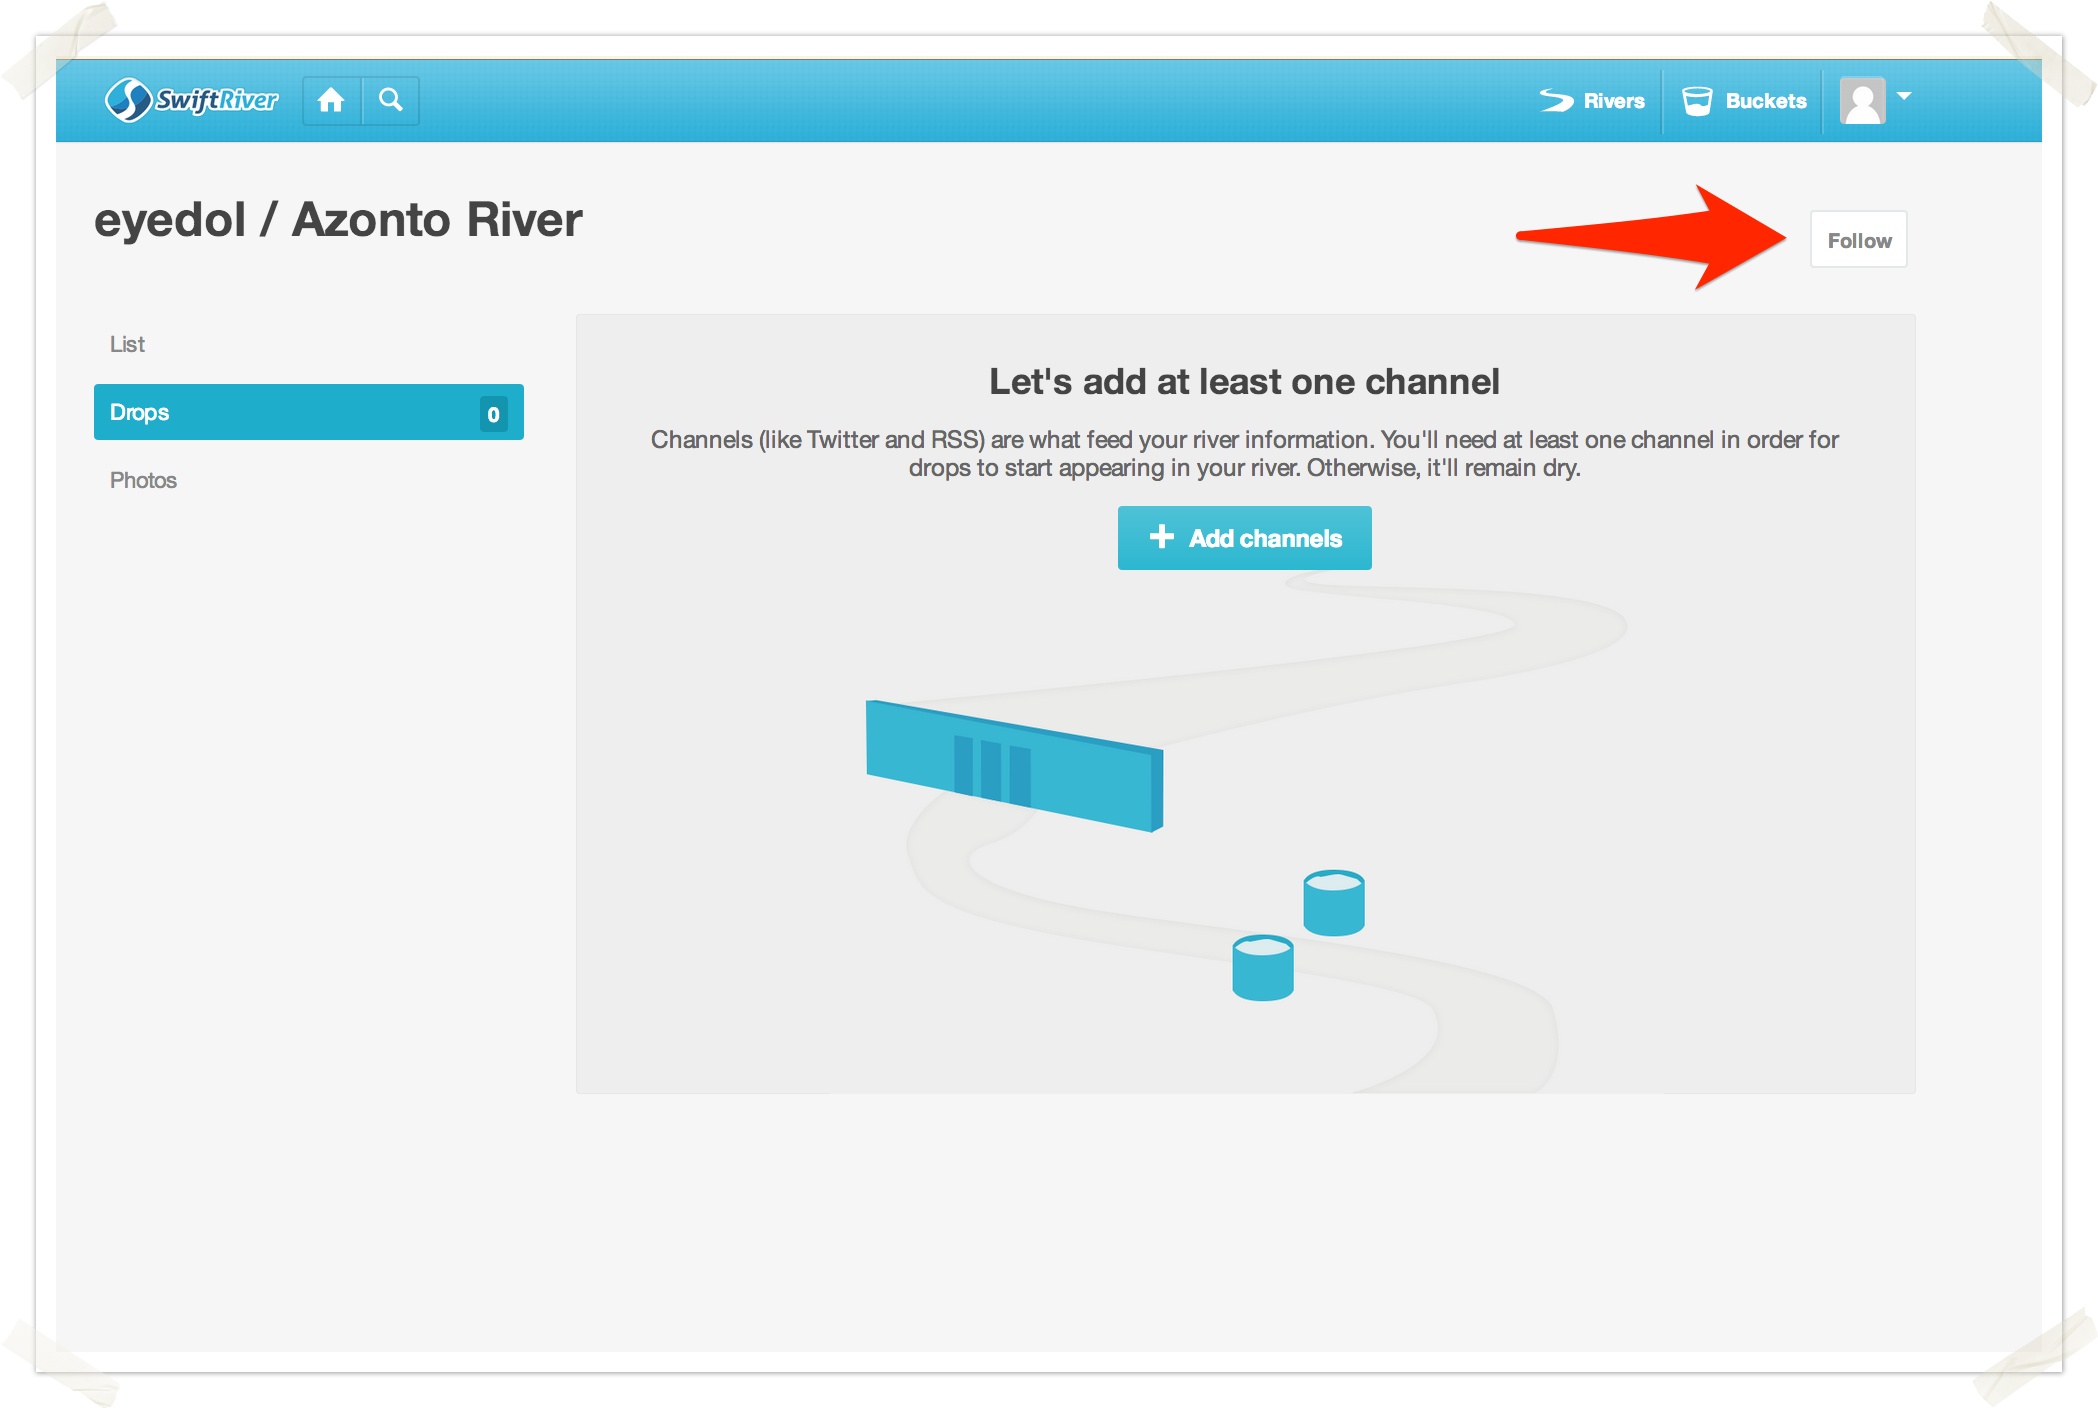
Task: Open search with magnifier icon
Action: click(x=391, y=100)
